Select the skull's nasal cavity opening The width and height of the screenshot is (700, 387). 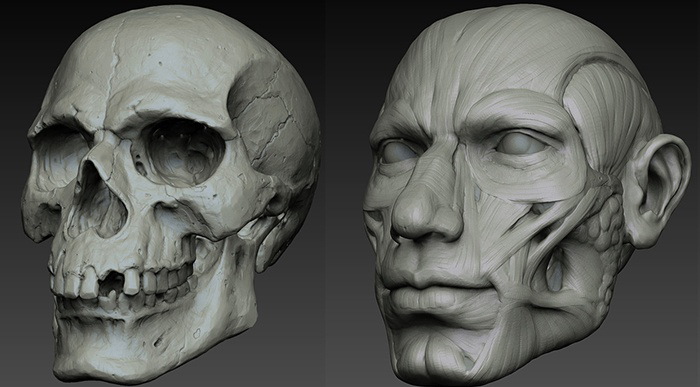pyautogui.click(x=97, y=201)
